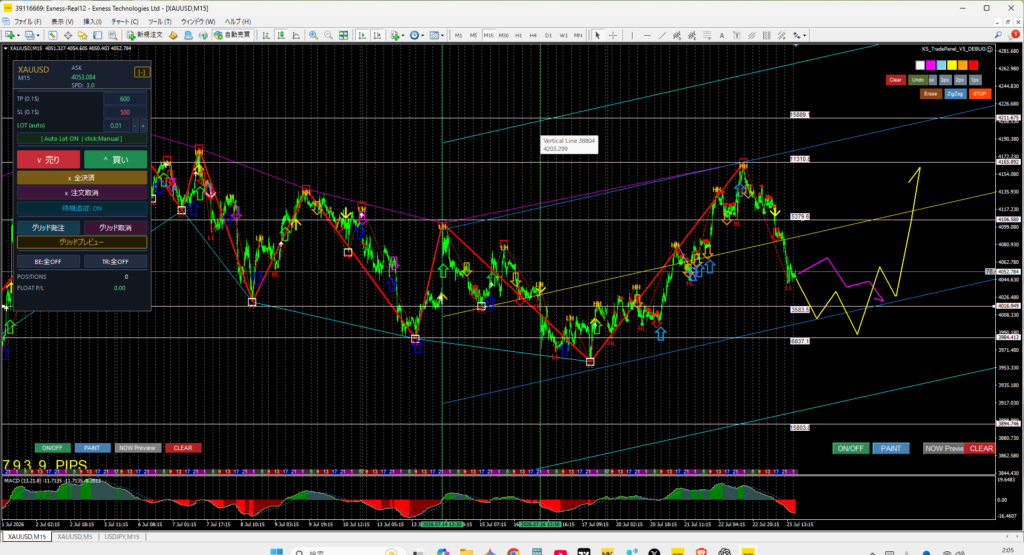This screenshot has width=1024, height=555.
Task: Toggle the 自動売買 auto-trading button
Action: (232, 35)
